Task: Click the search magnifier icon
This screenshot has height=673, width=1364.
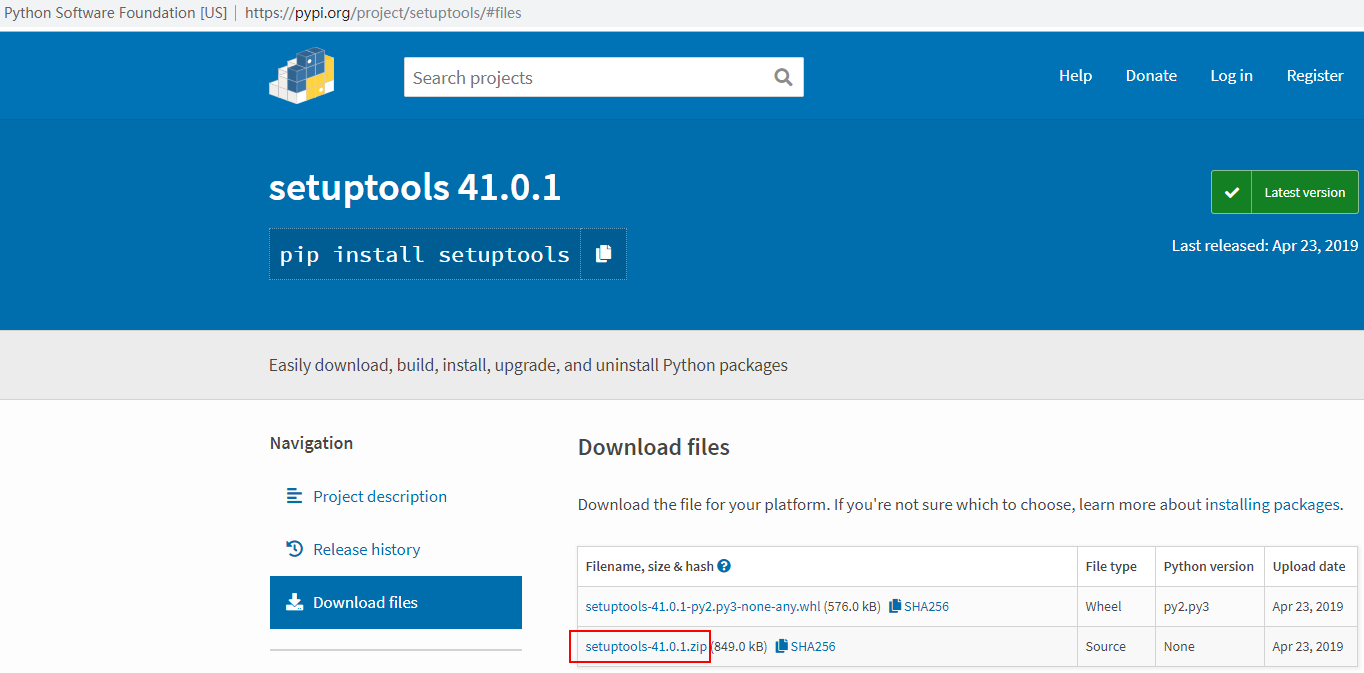Action: 783,77
